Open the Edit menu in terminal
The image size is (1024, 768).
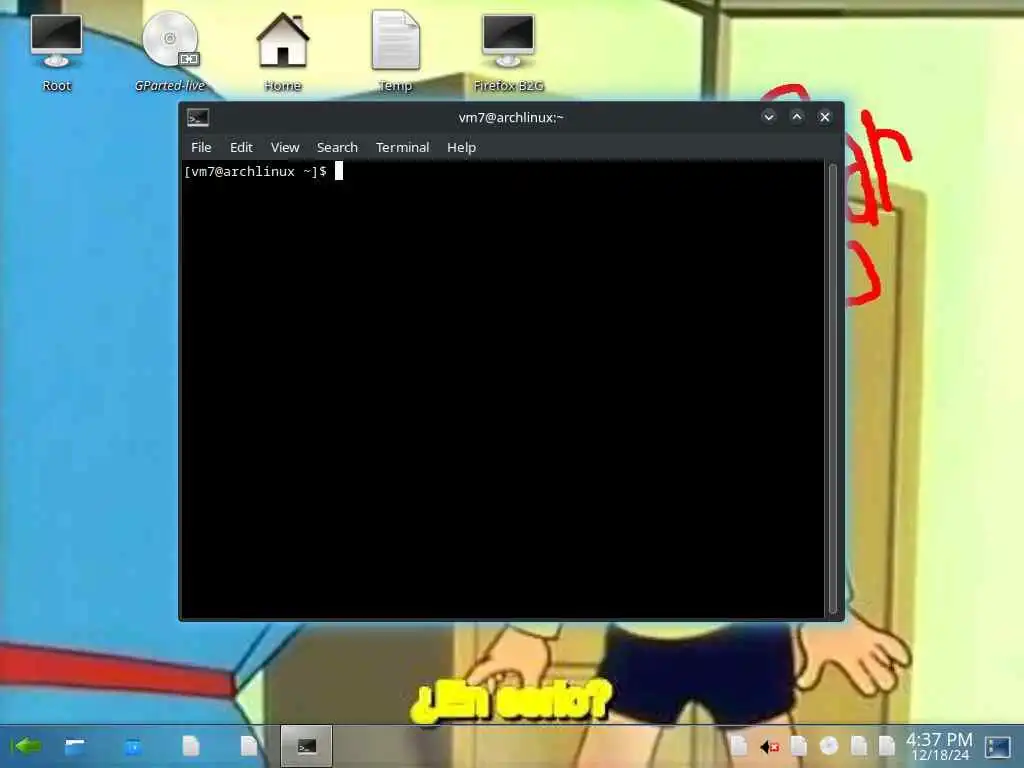pos(241,148)
